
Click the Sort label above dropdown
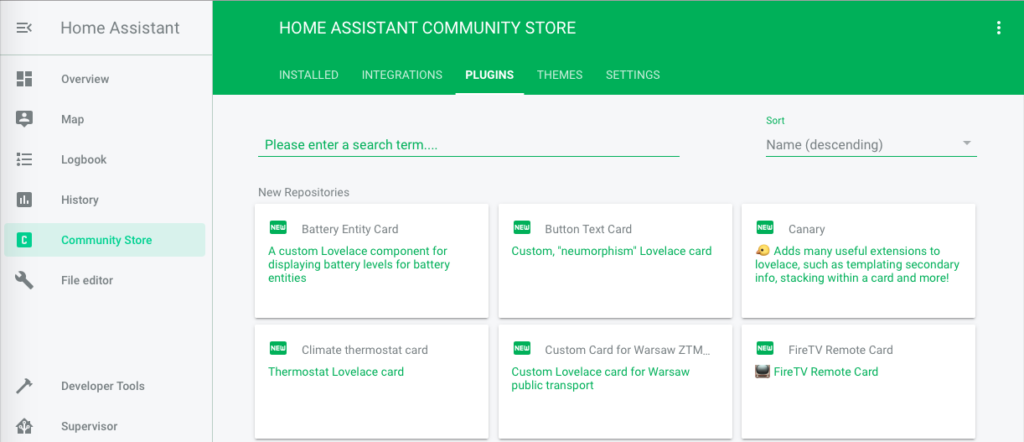click(775, 121)
